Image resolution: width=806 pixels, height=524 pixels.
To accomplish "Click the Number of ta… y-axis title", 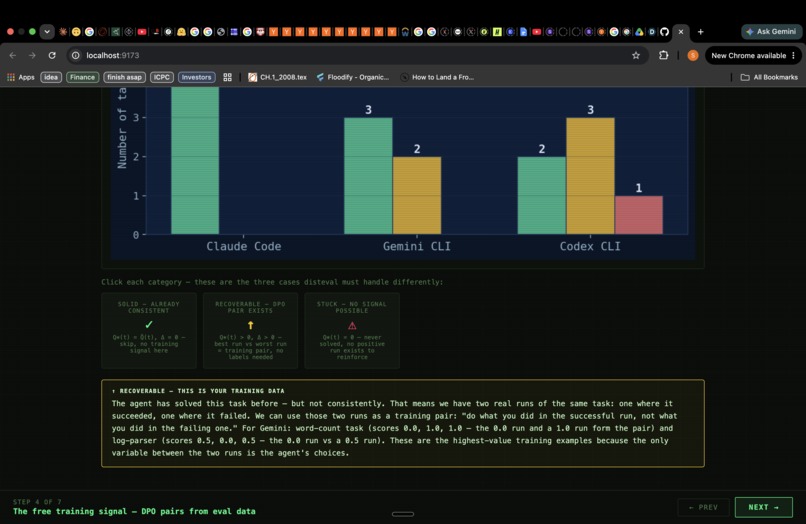I will click(x=122, y=128).
